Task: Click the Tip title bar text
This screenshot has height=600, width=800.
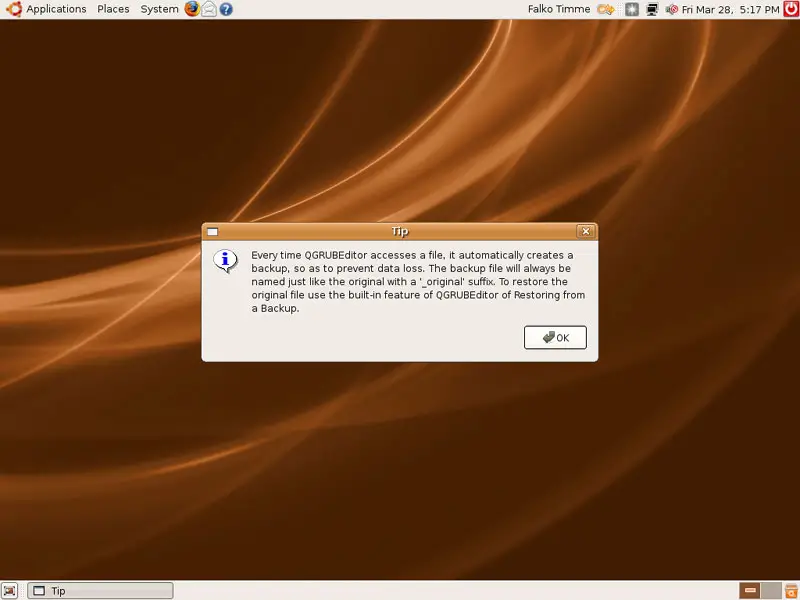Action: [x=400, y=231]
